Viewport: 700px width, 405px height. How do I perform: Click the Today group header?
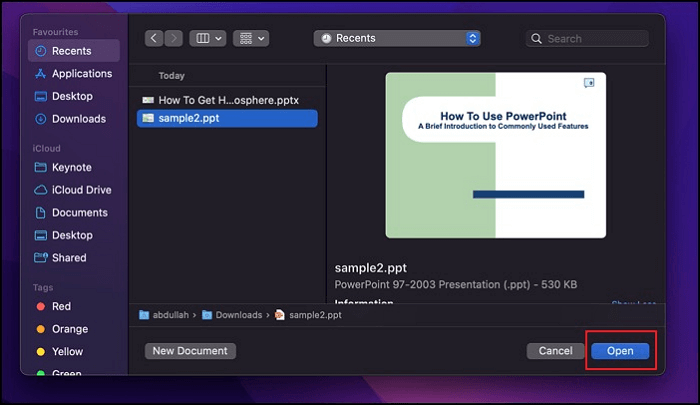tap(171, 76)
